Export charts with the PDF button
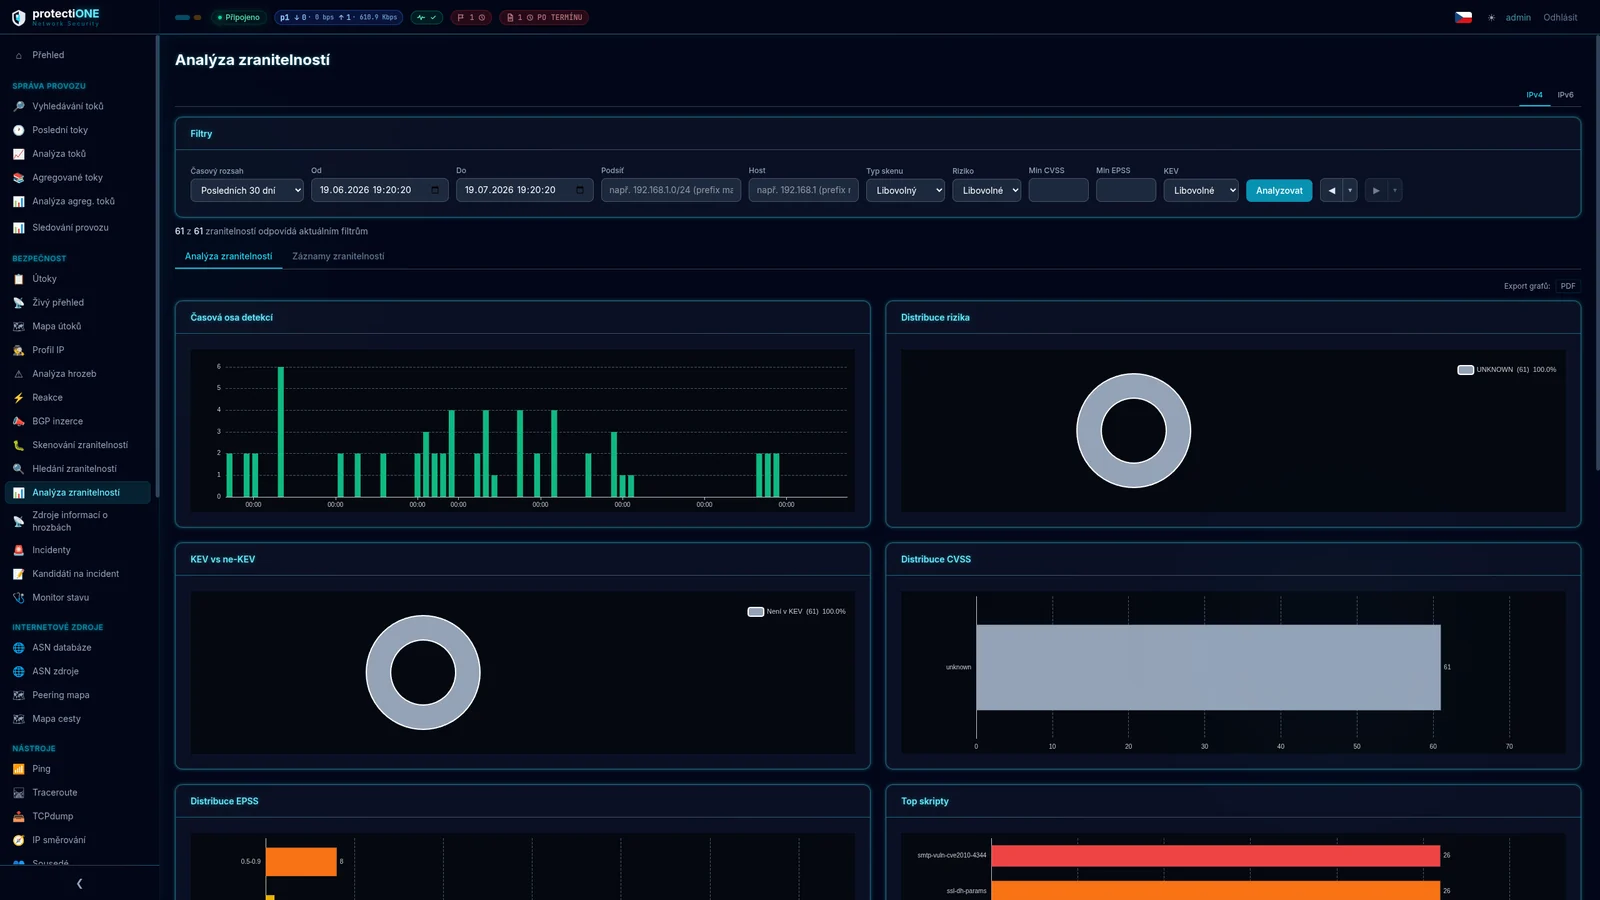This screenshot has width=1600, height=900. click(1568, 286)
